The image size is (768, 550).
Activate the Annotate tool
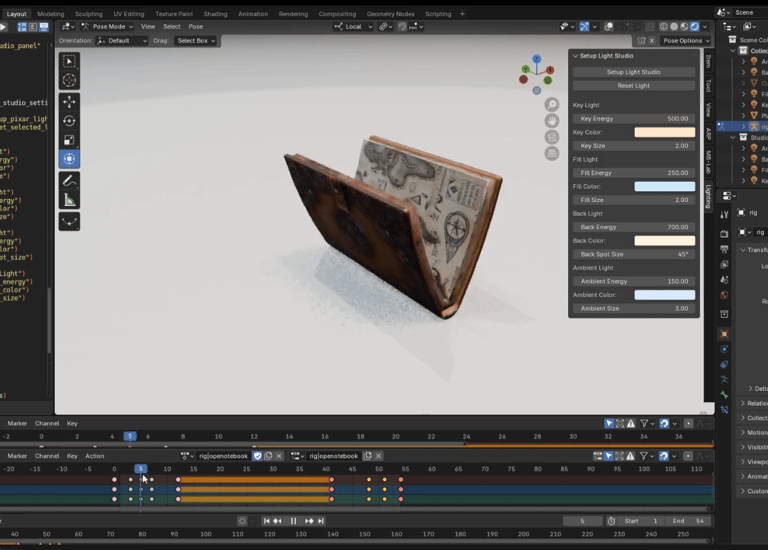click(69, 181)
